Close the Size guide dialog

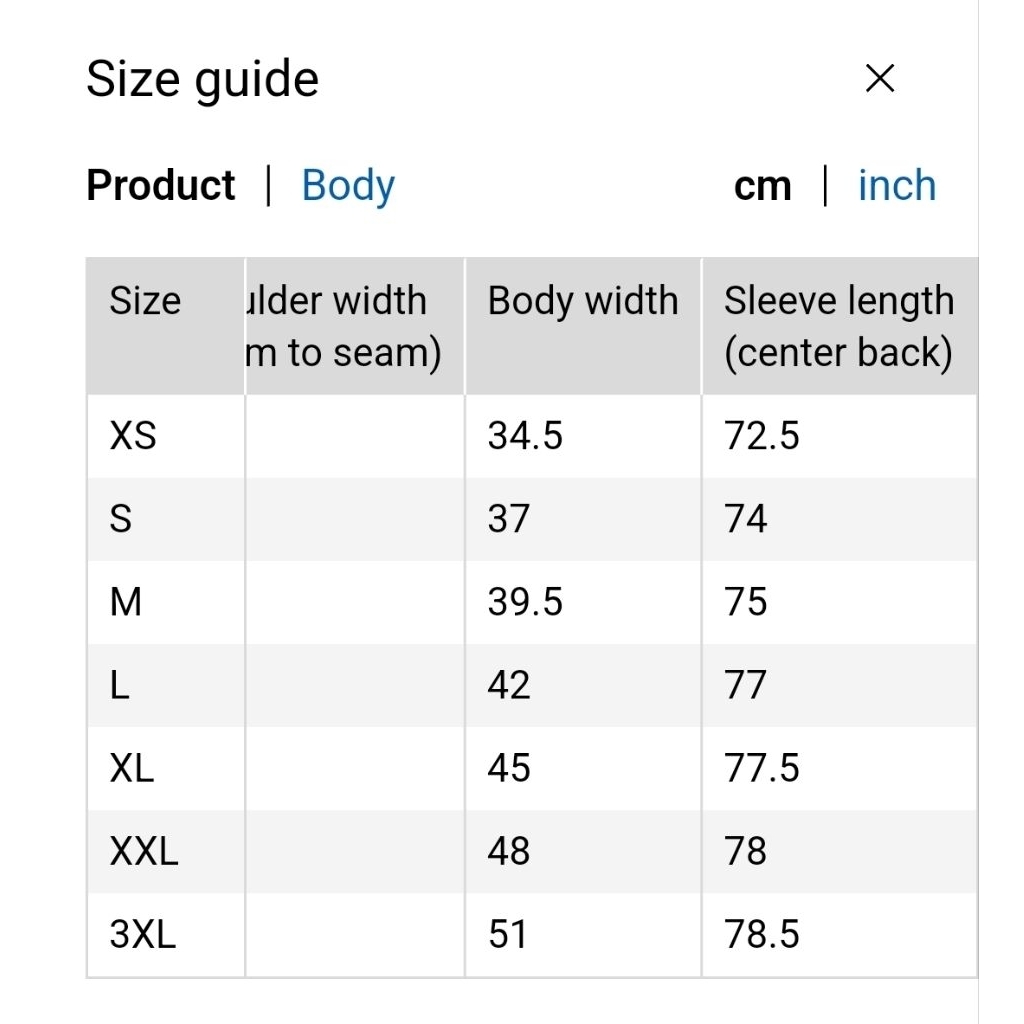880,79
